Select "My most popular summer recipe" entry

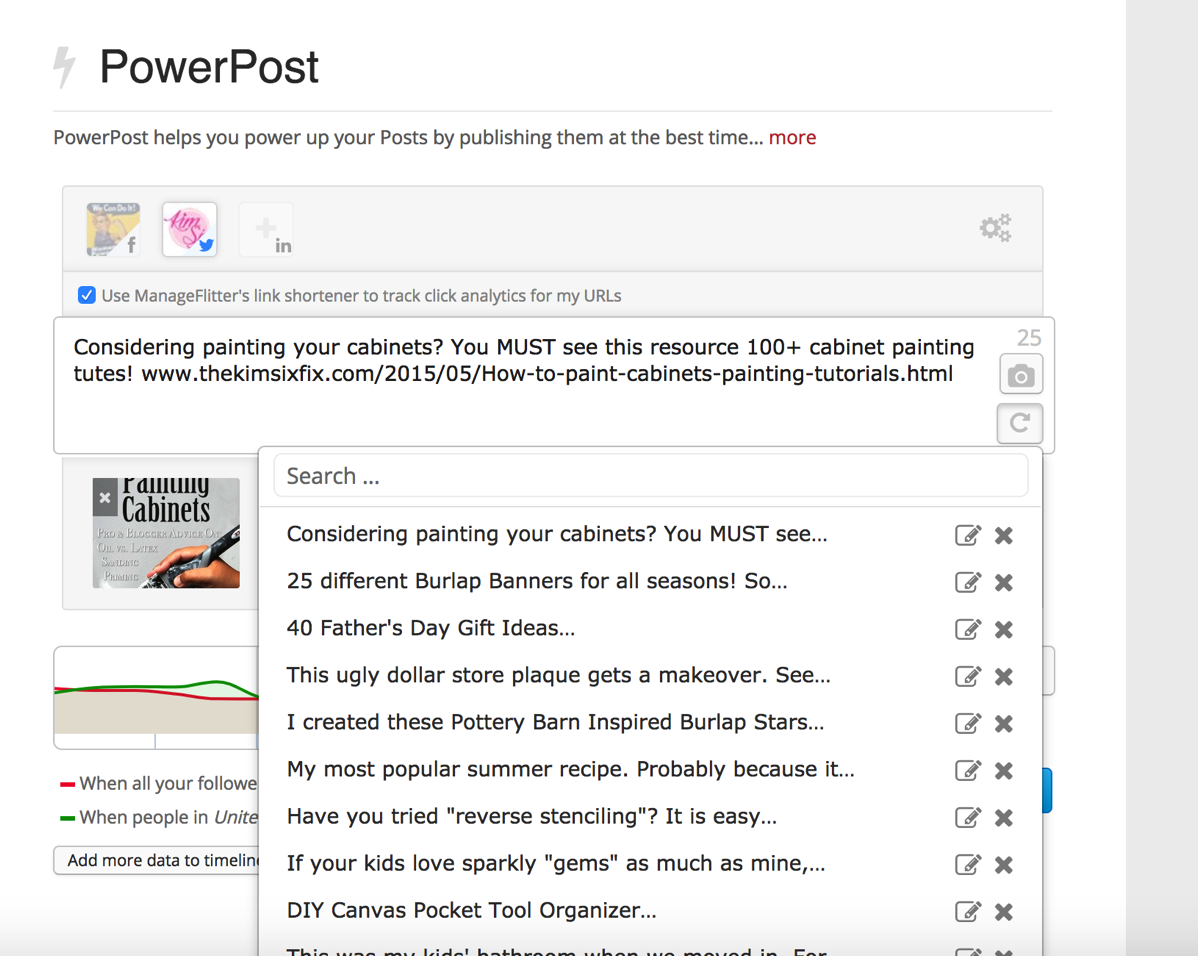(571, 770)
